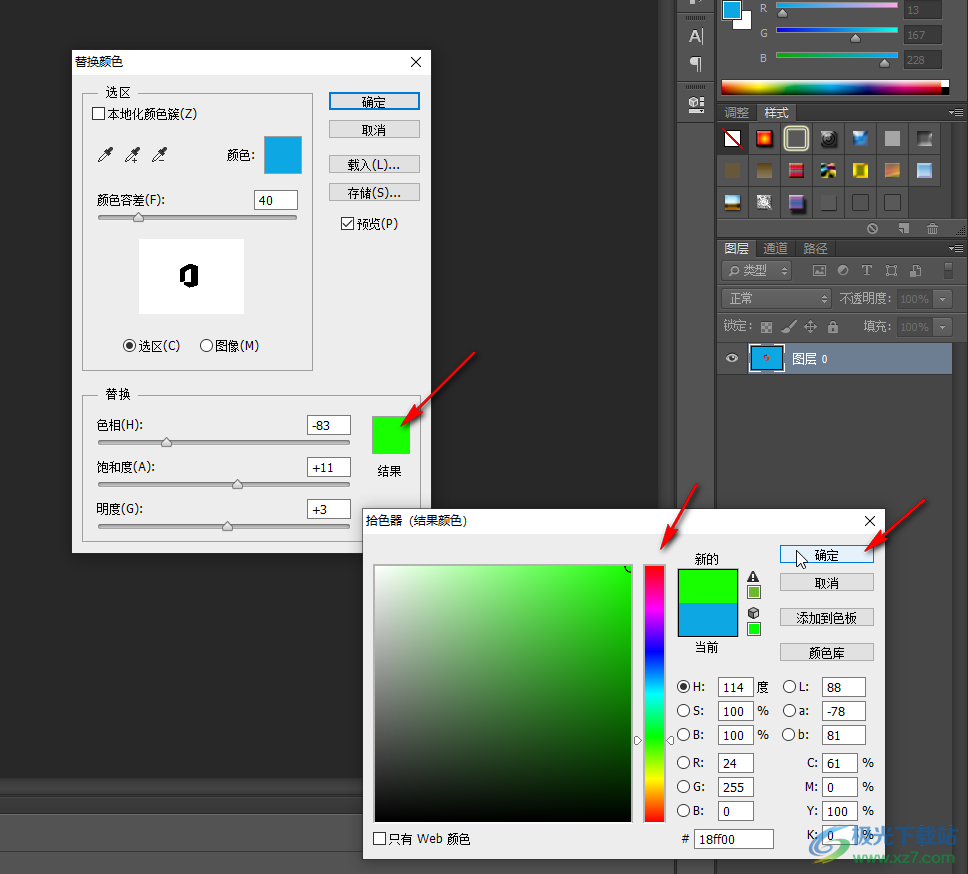This screenshot has width=968, height=874.
Task: Click the vertical hue spectrum bar
Action: coord(654,693)
